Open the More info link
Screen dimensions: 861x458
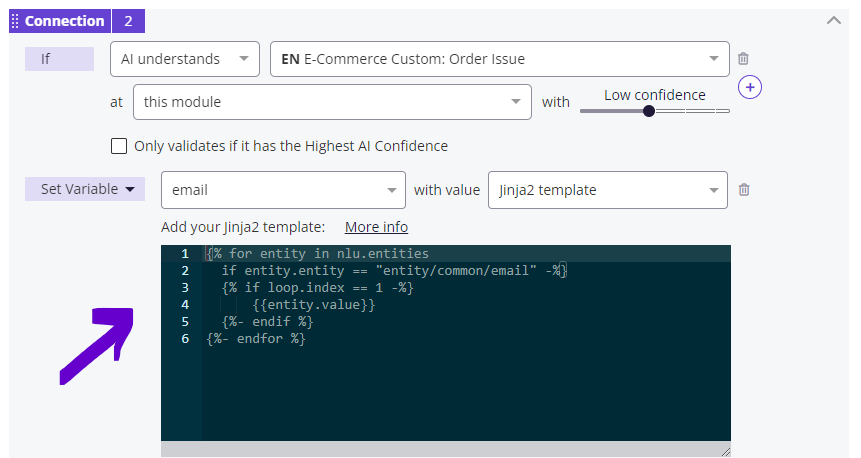point(376,227)
